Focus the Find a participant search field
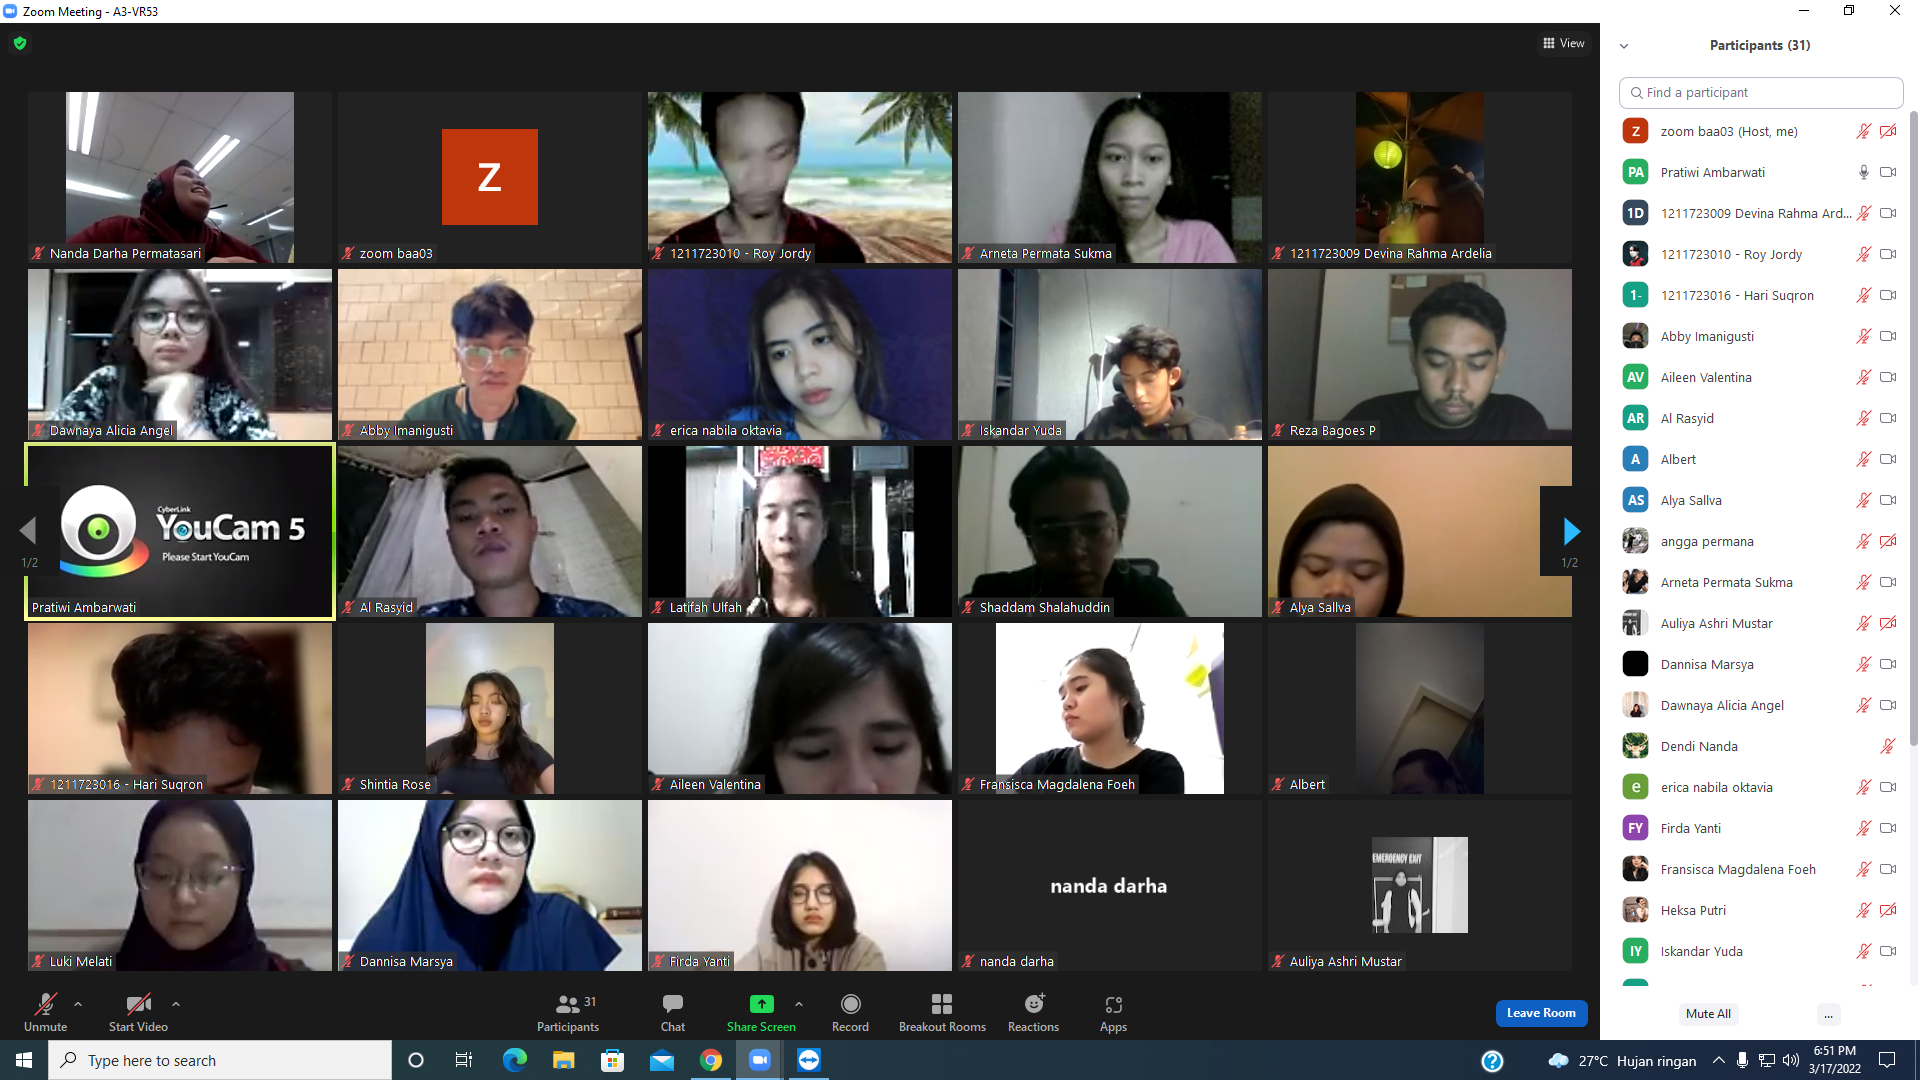 coord(1760,92)
